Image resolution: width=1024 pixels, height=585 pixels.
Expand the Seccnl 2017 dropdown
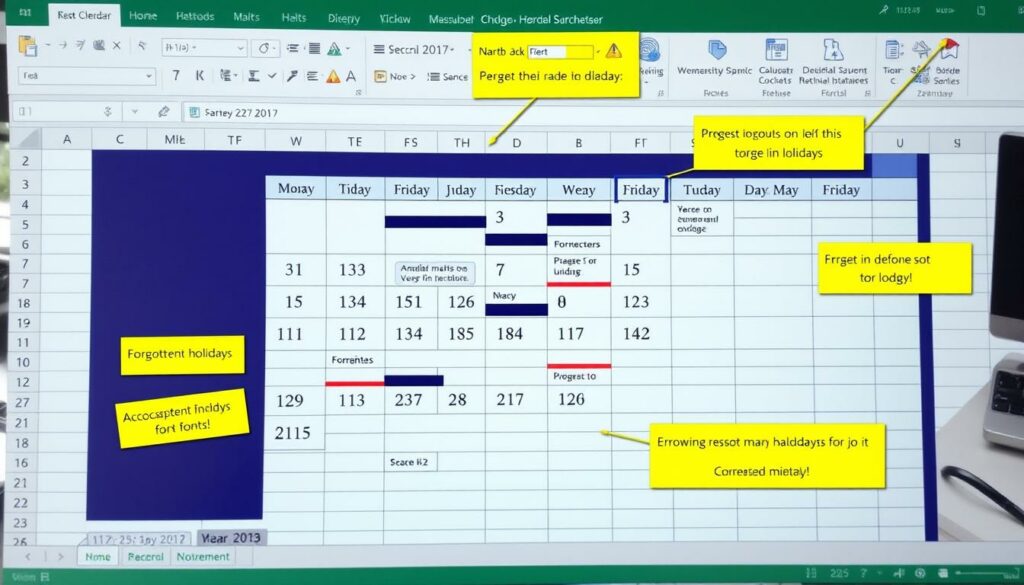(453, 50)
